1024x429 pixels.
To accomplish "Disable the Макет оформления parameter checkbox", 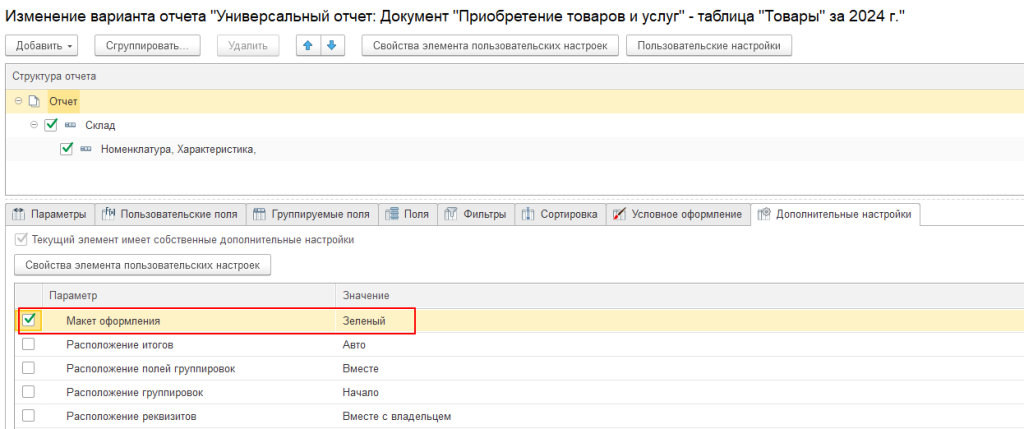I will click(29, 320).
